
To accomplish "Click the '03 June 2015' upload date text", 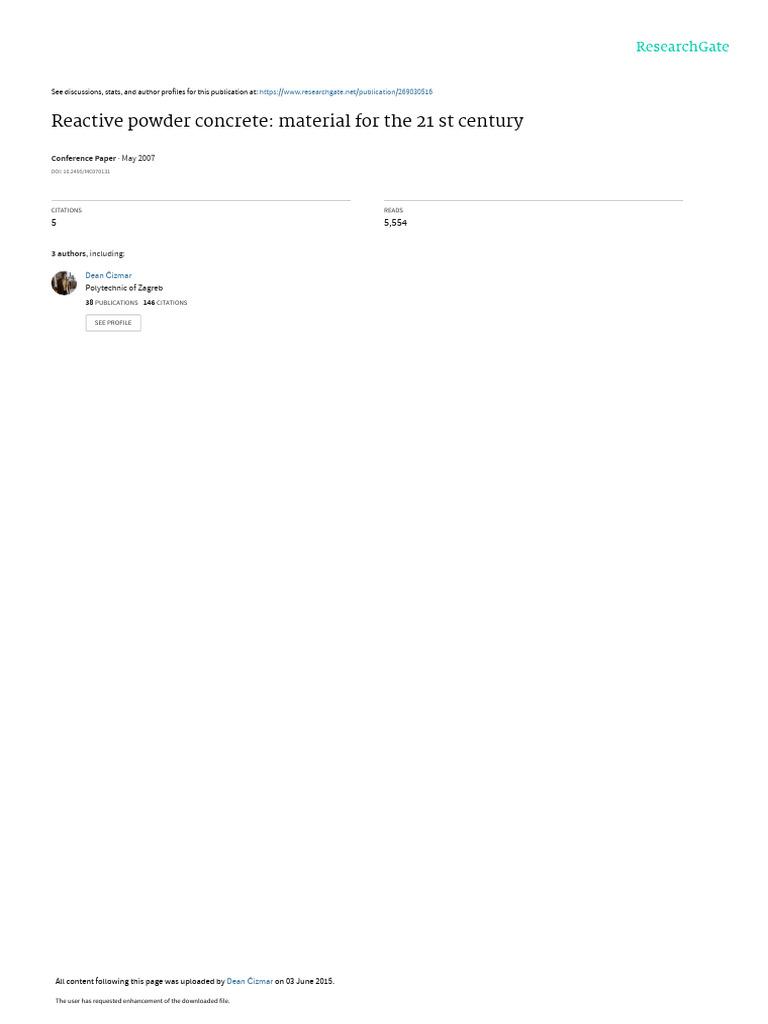I will [x=309, y=981].
